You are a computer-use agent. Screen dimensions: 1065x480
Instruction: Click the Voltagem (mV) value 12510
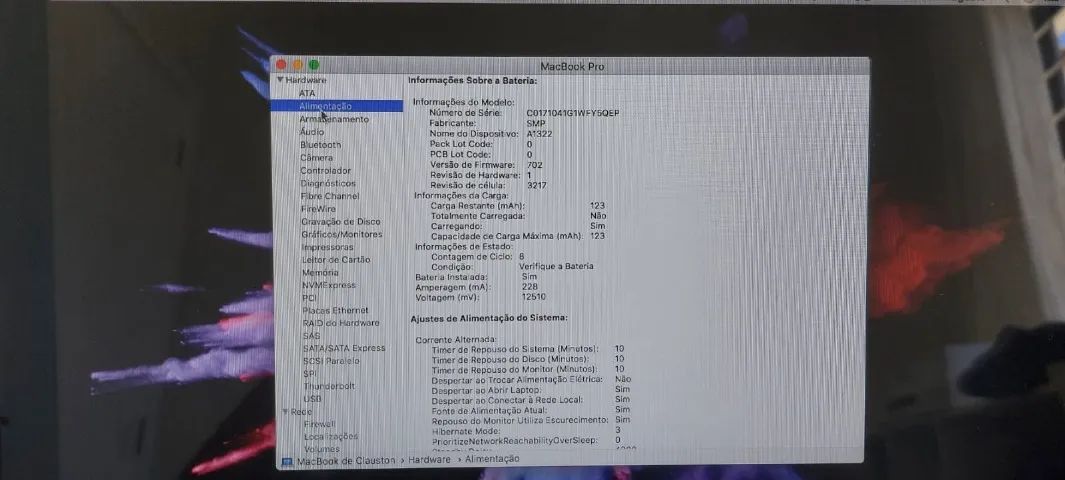(x=533, y=297)
